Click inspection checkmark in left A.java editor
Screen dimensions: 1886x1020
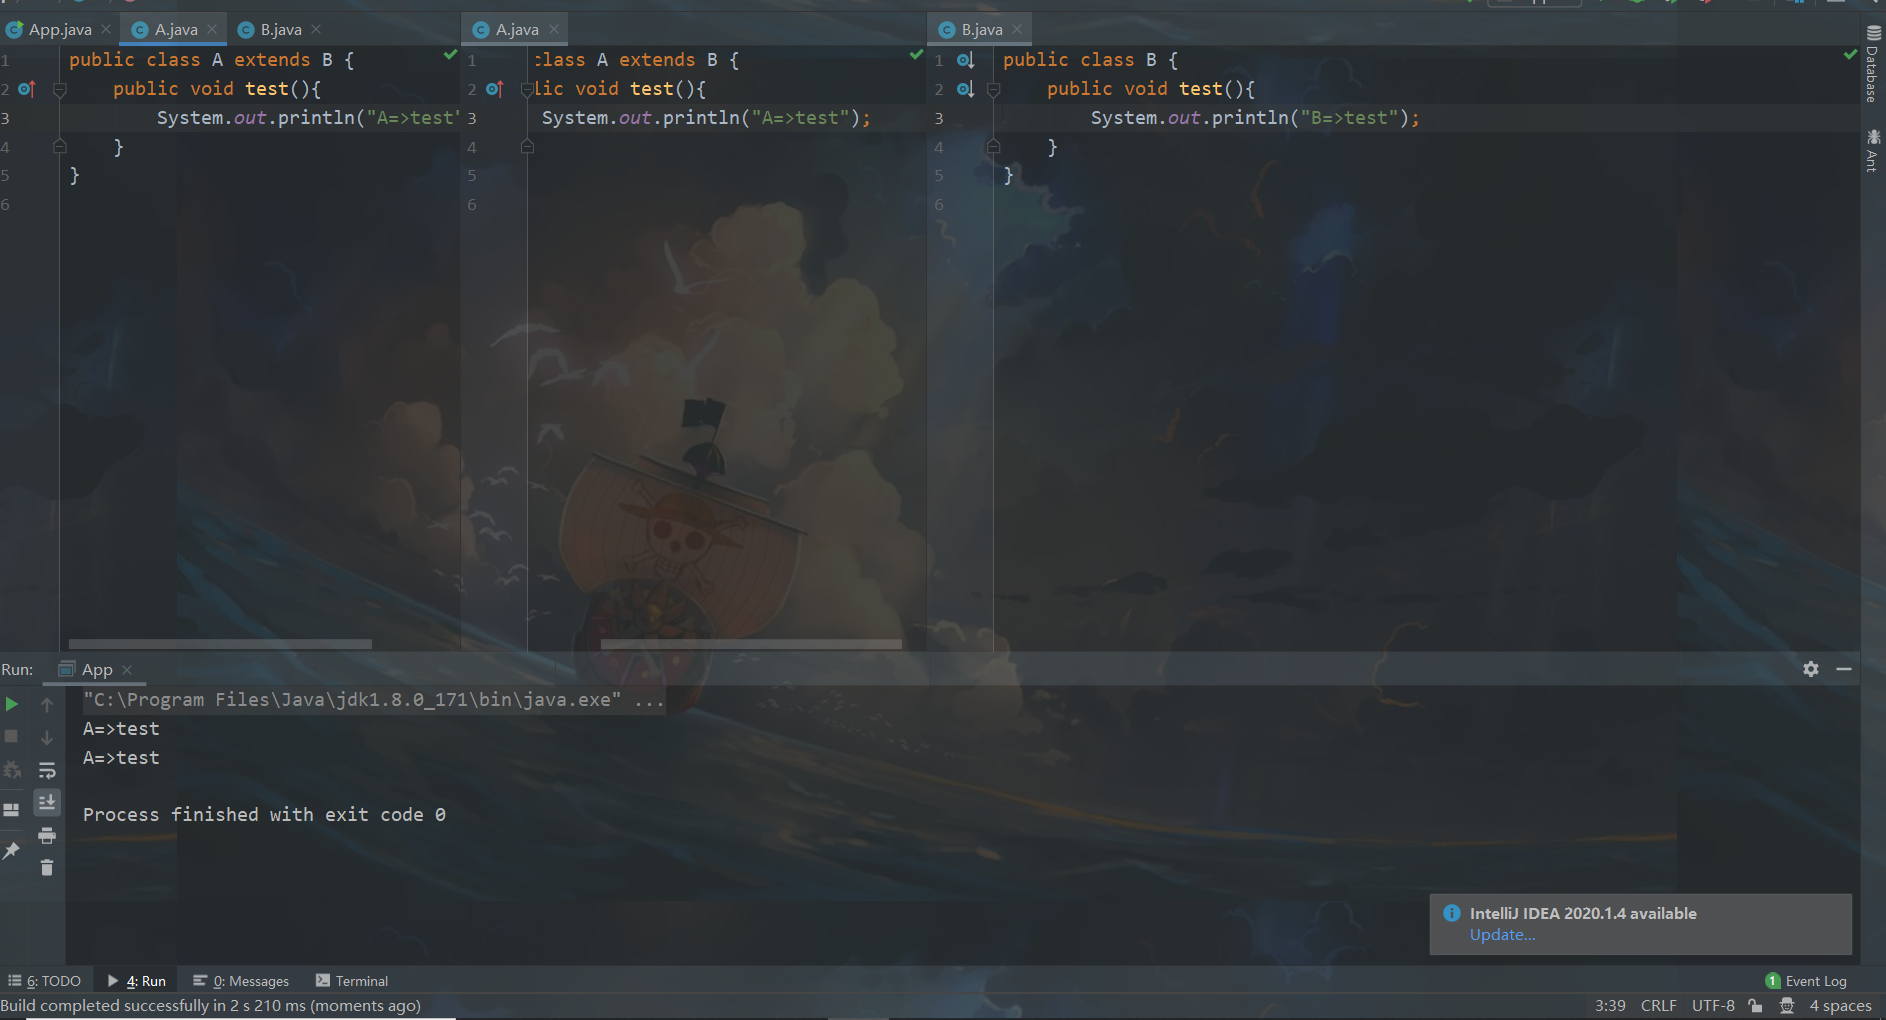tap(450, 55)
